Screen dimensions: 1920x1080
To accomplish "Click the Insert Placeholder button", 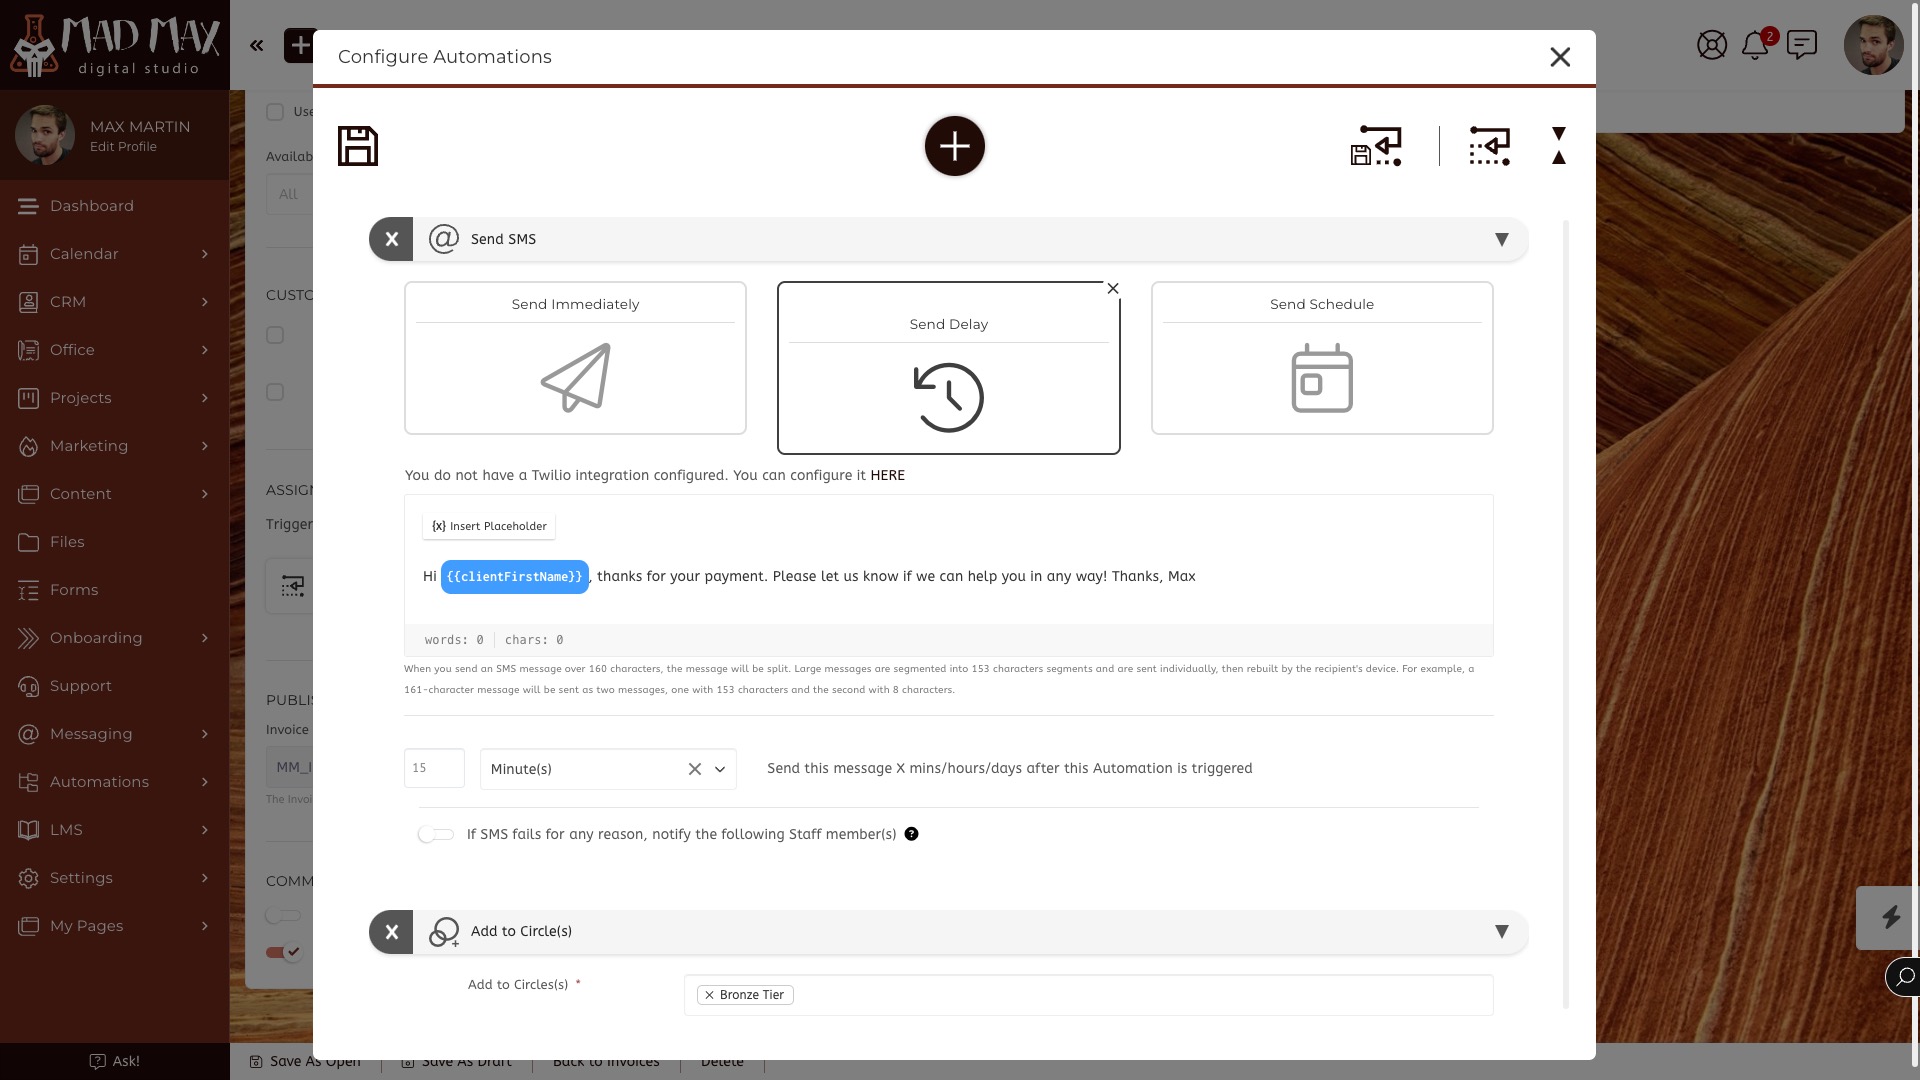I will point(489,526).
